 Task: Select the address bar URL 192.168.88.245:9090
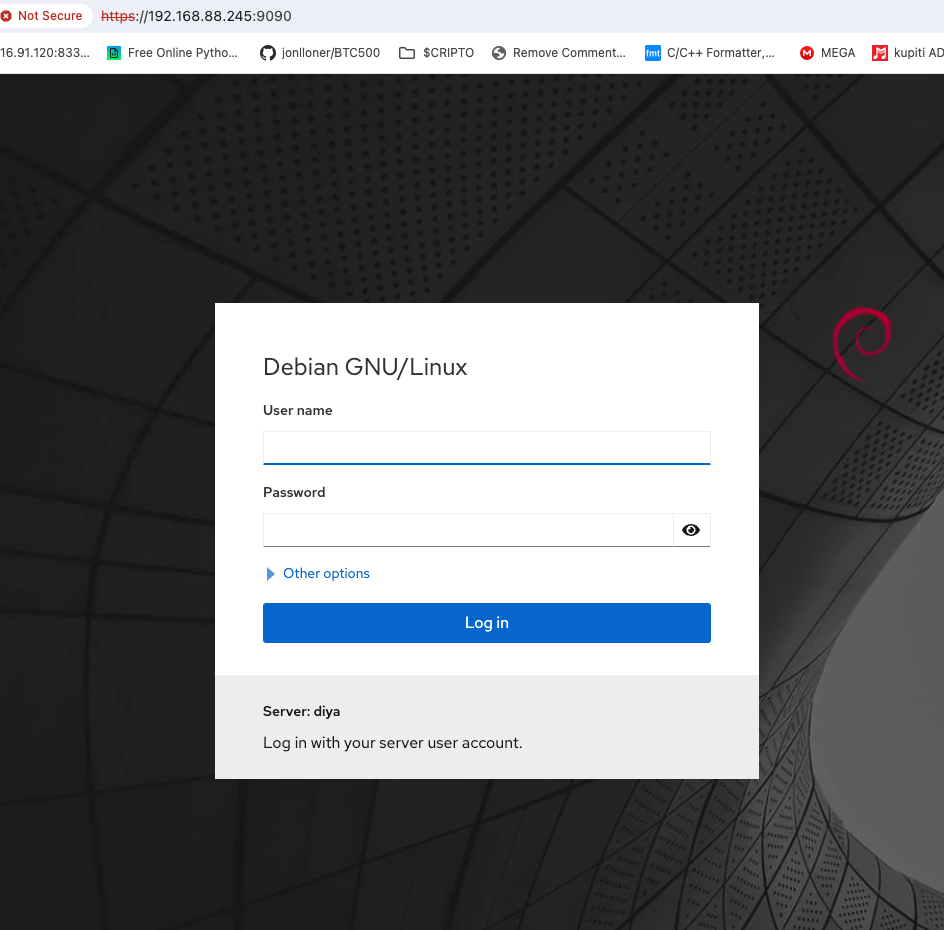click(196, 16)
